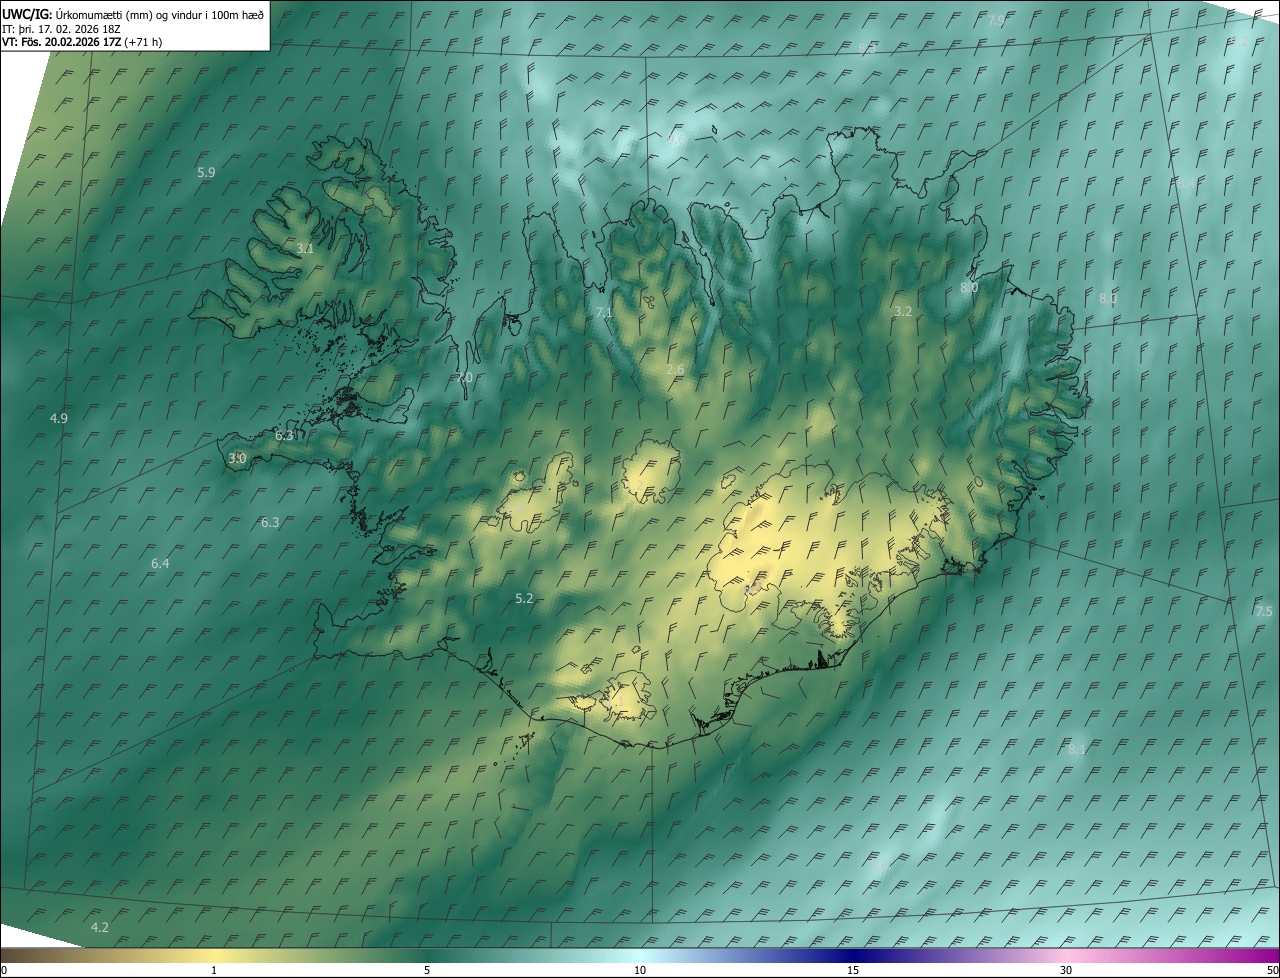Click the colorbar label 30
1280x978 pixels.
pyautogui.click(x=1066, y=970)
